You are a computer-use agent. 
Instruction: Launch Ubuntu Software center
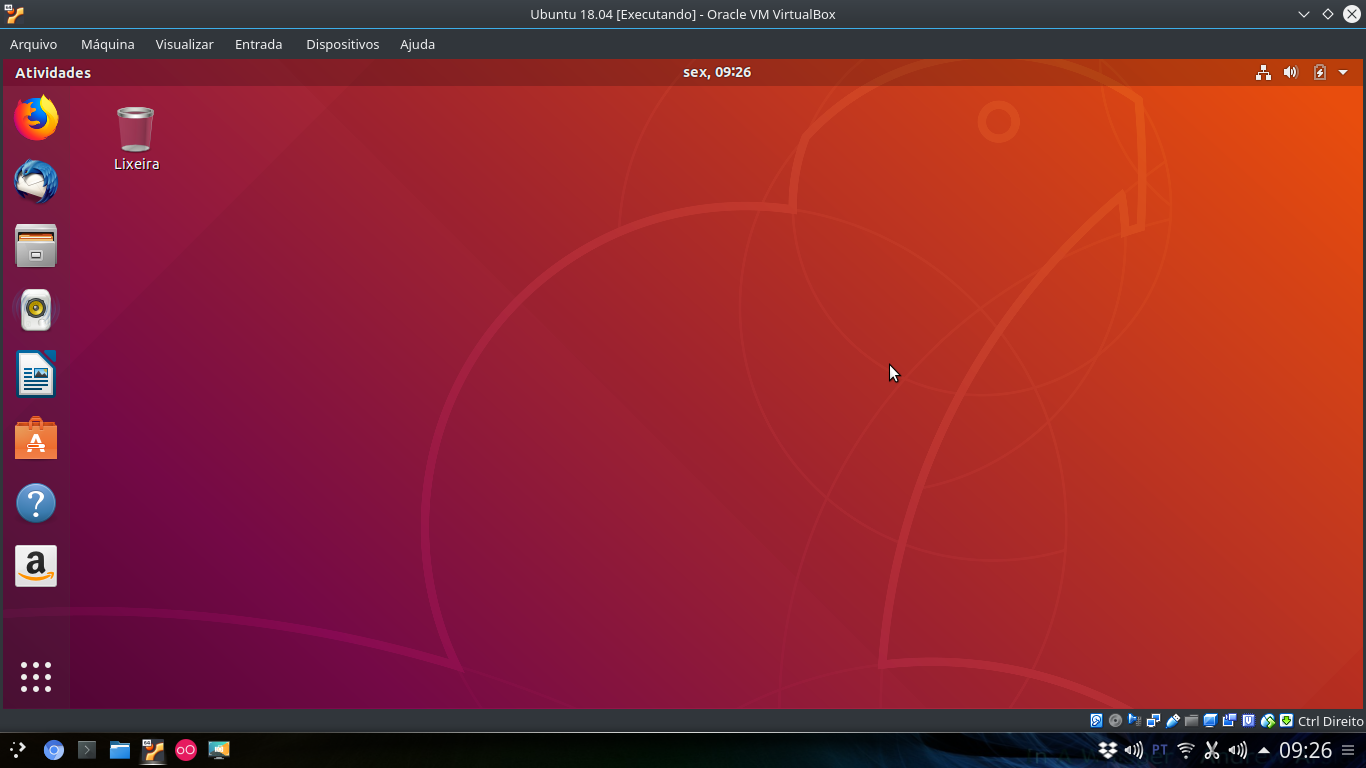pos(35,438)
